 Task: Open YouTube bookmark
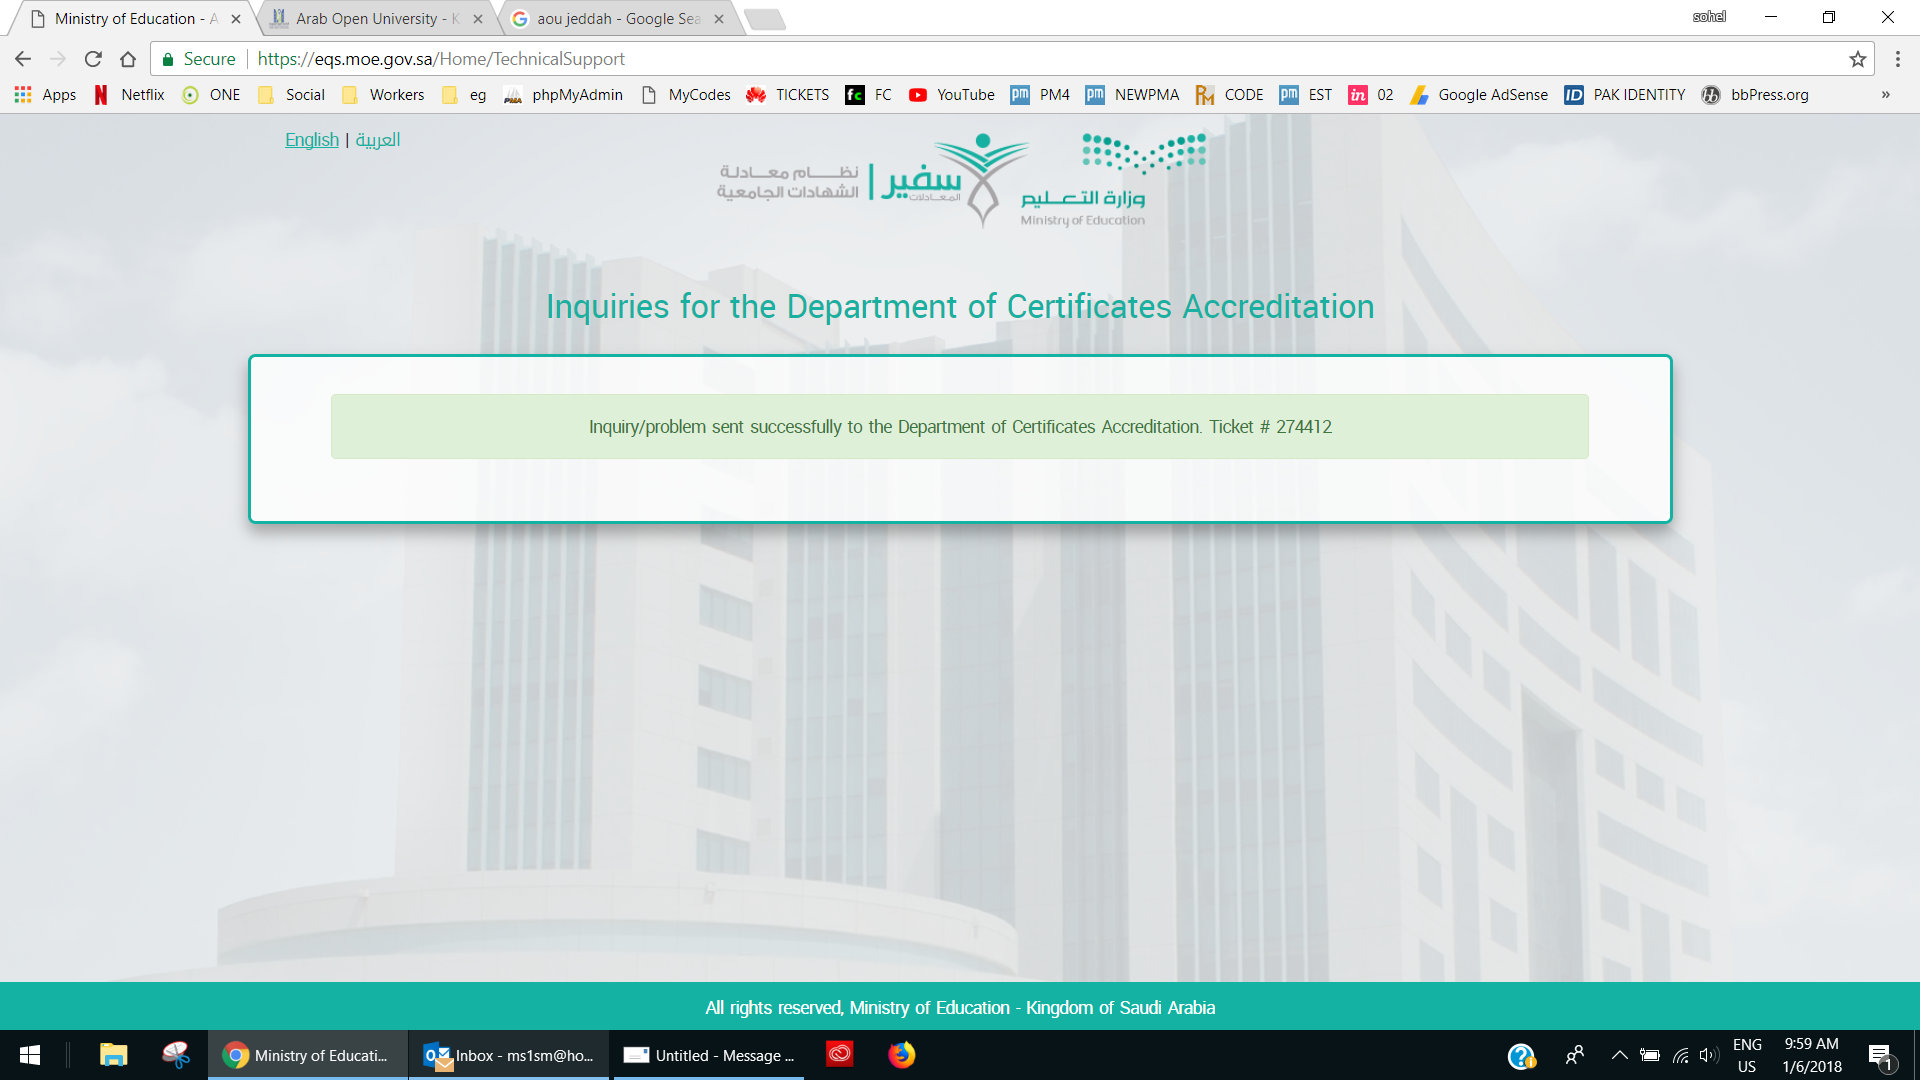pyautogui.click(x=951, y=95)
